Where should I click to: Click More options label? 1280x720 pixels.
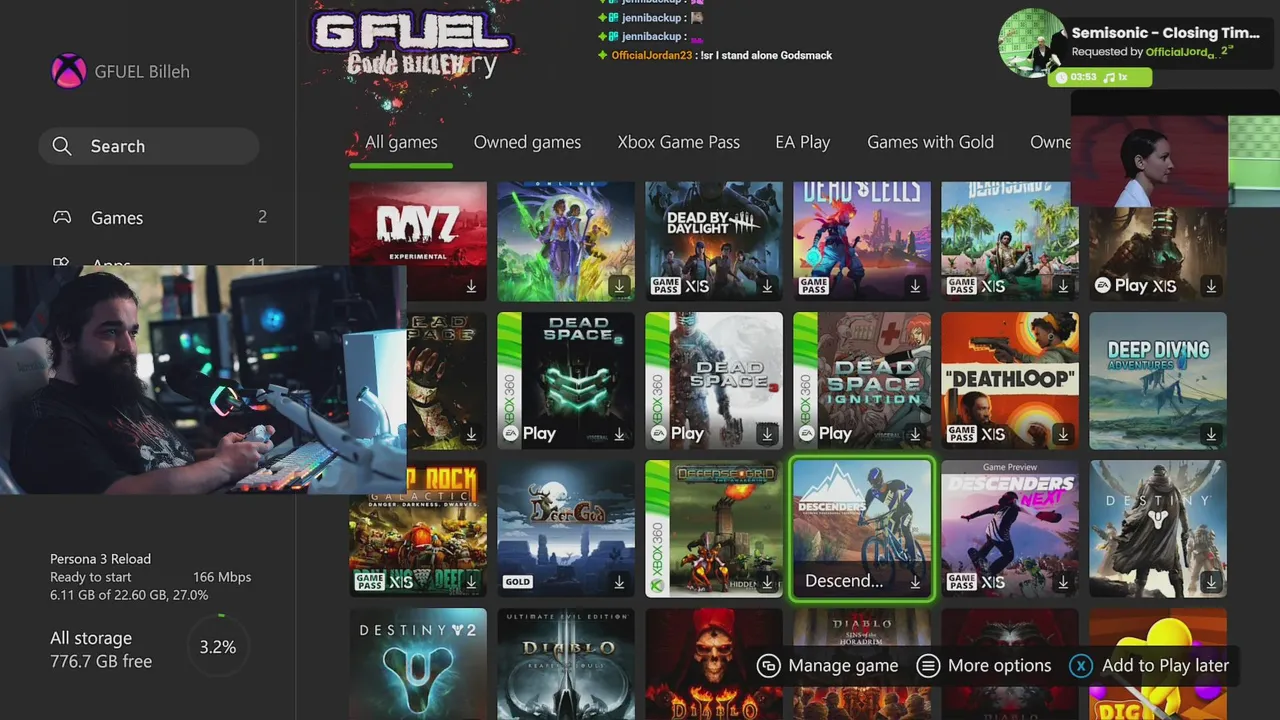[x=999, y=666]
